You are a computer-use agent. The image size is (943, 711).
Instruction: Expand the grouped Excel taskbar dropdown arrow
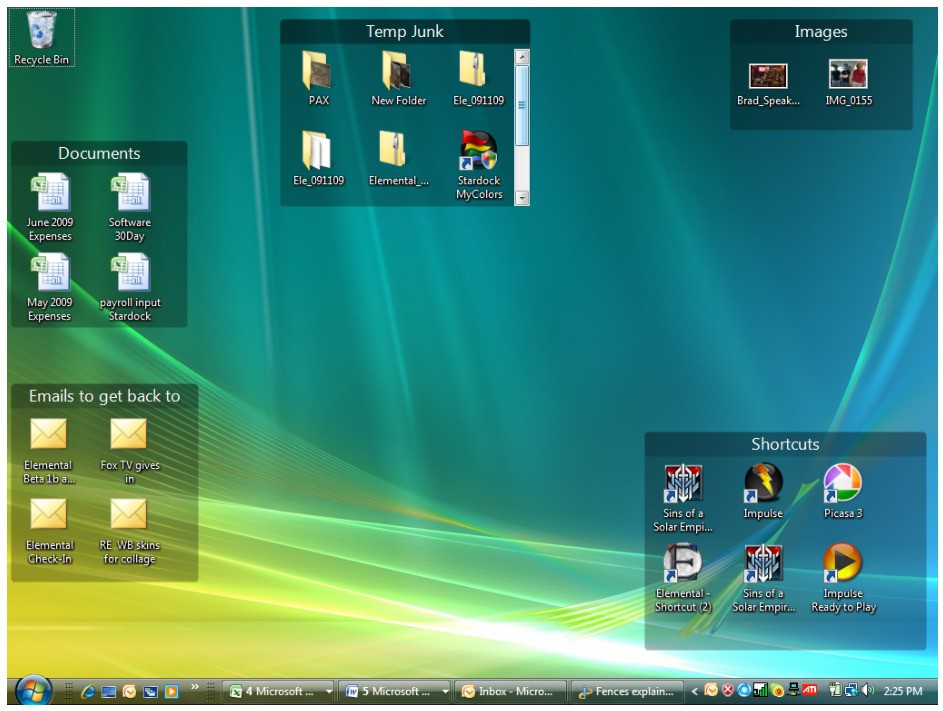[329, 691]
